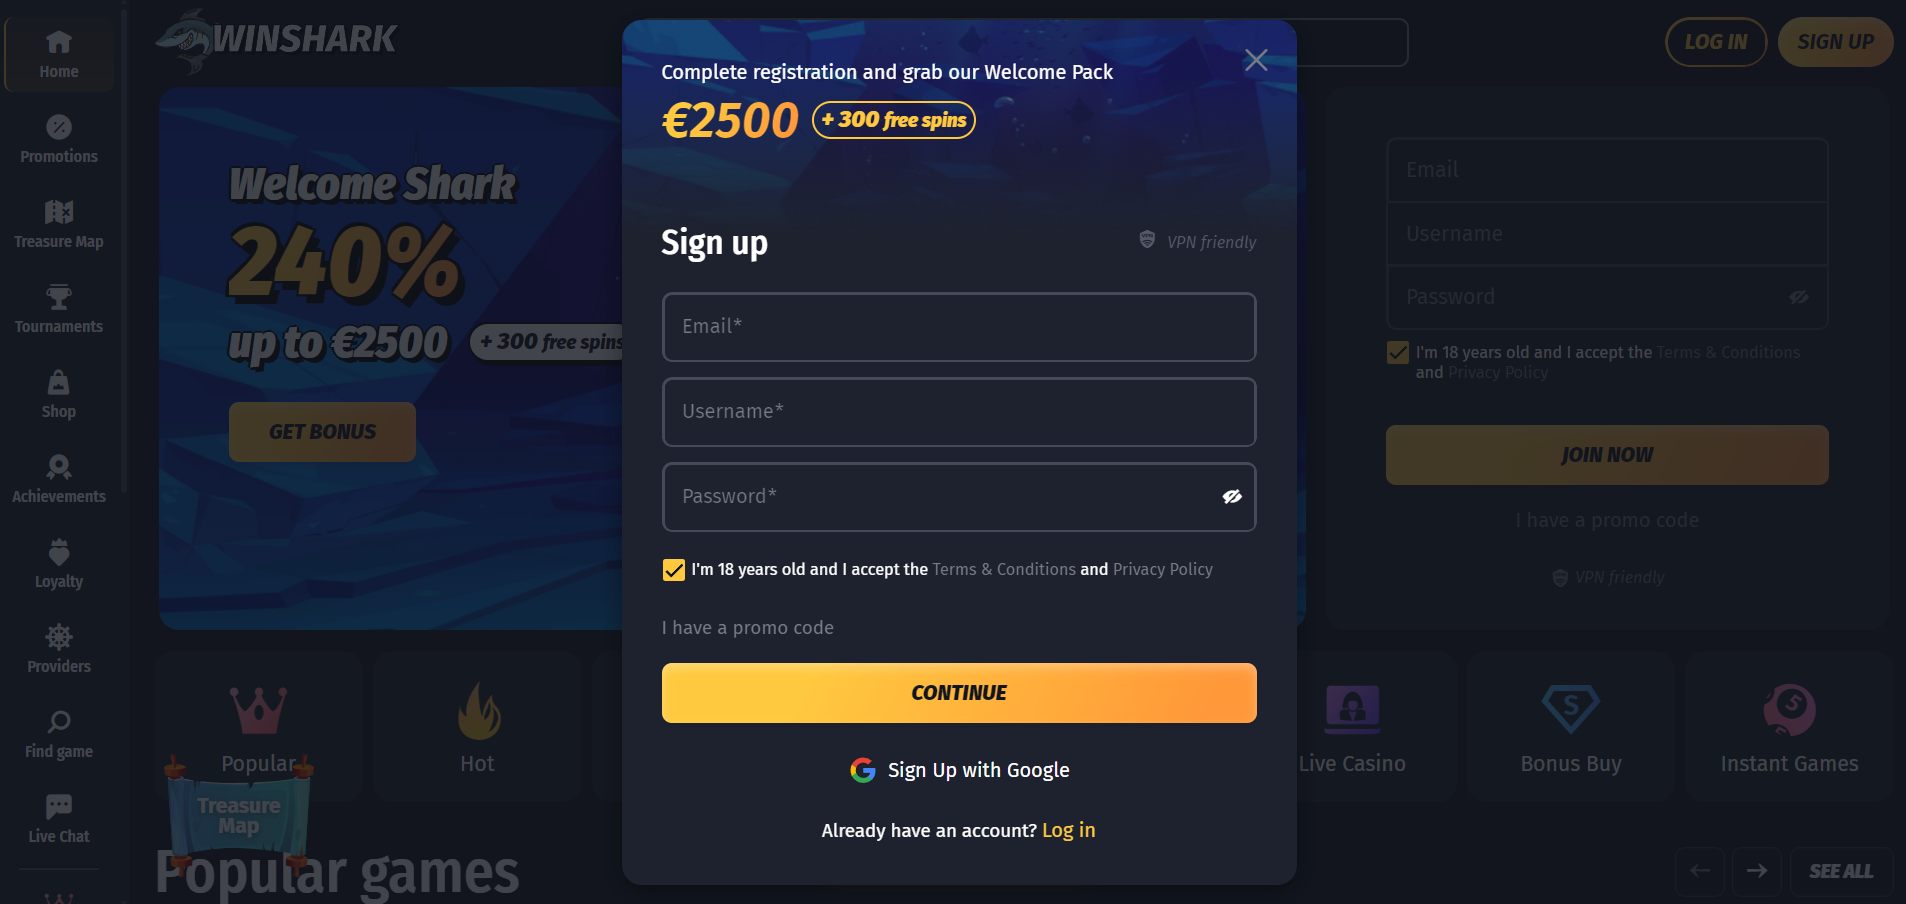This screenshot has height=904, width=1906.
Task: Click the Find game search icon
Action: (59, 721)
